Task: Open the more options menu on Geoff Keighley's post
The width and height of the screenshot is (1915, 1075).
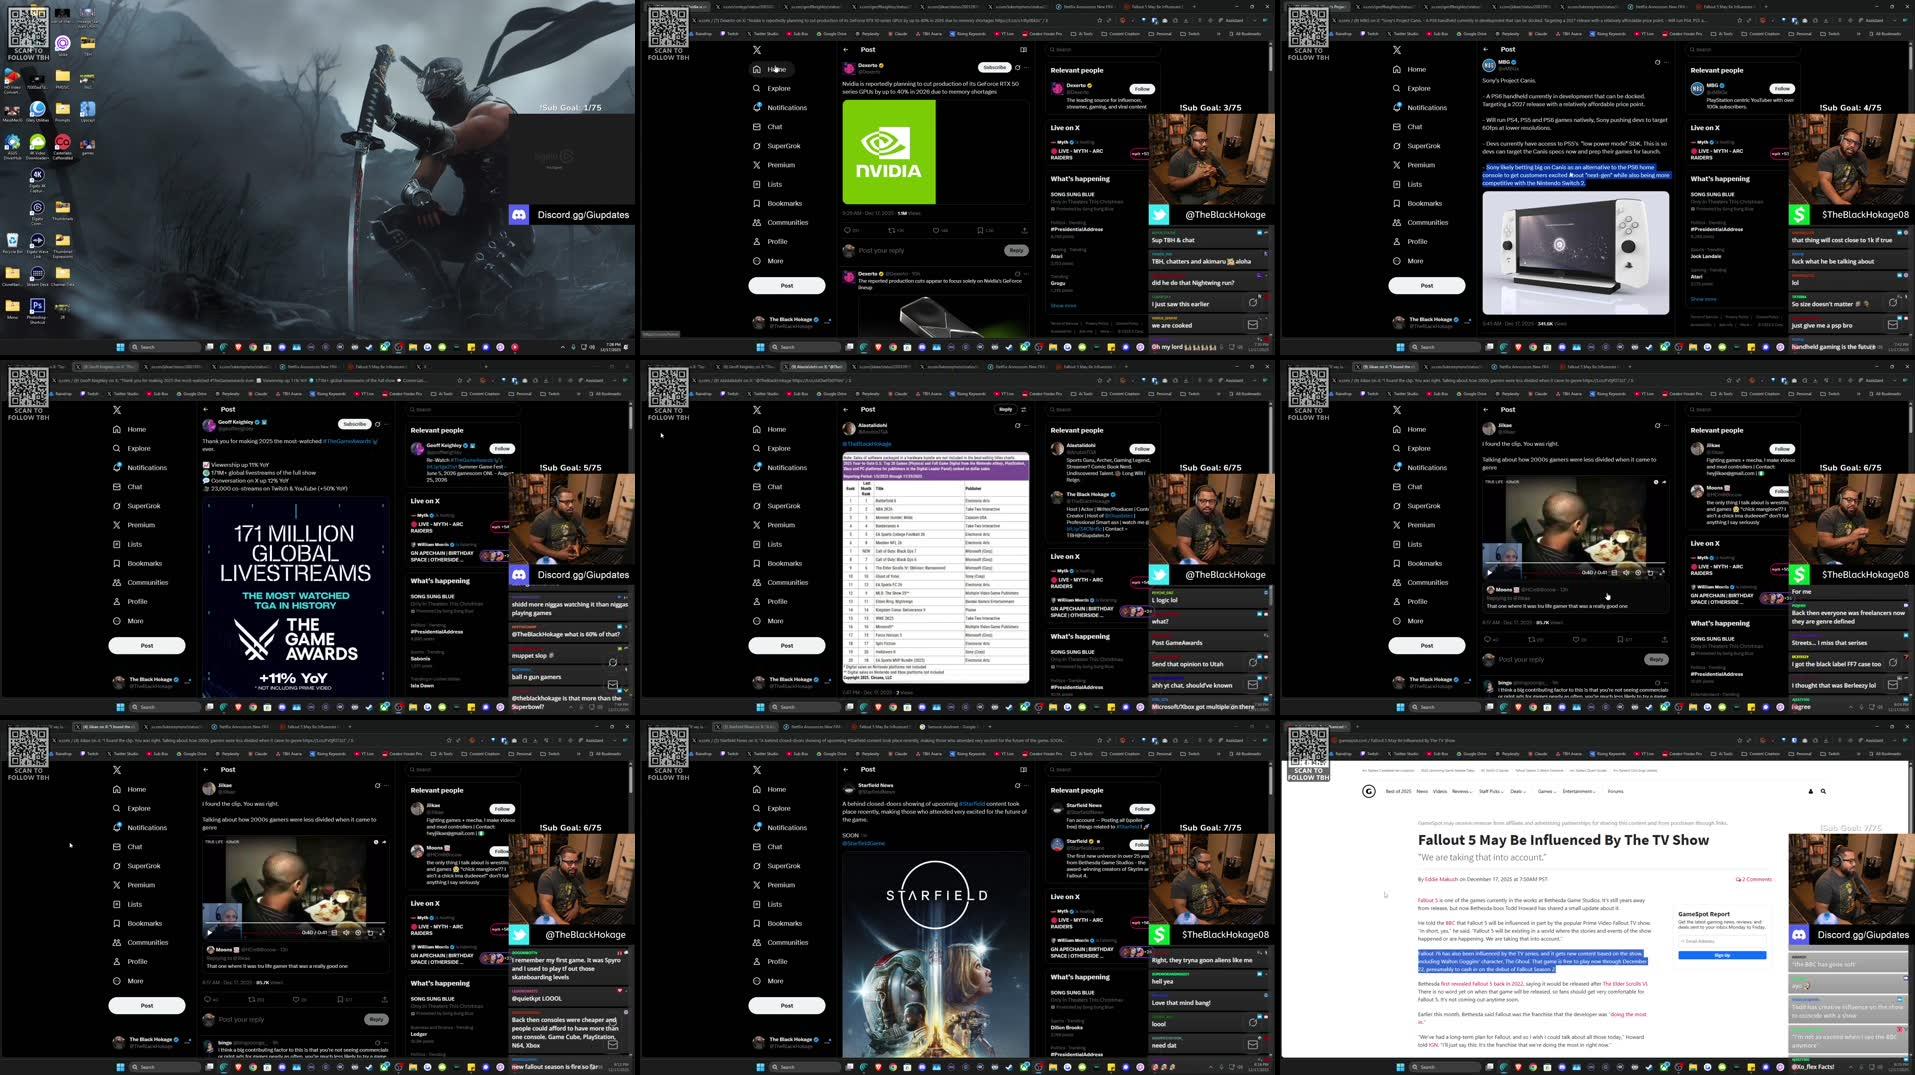Action: [385, 423]
